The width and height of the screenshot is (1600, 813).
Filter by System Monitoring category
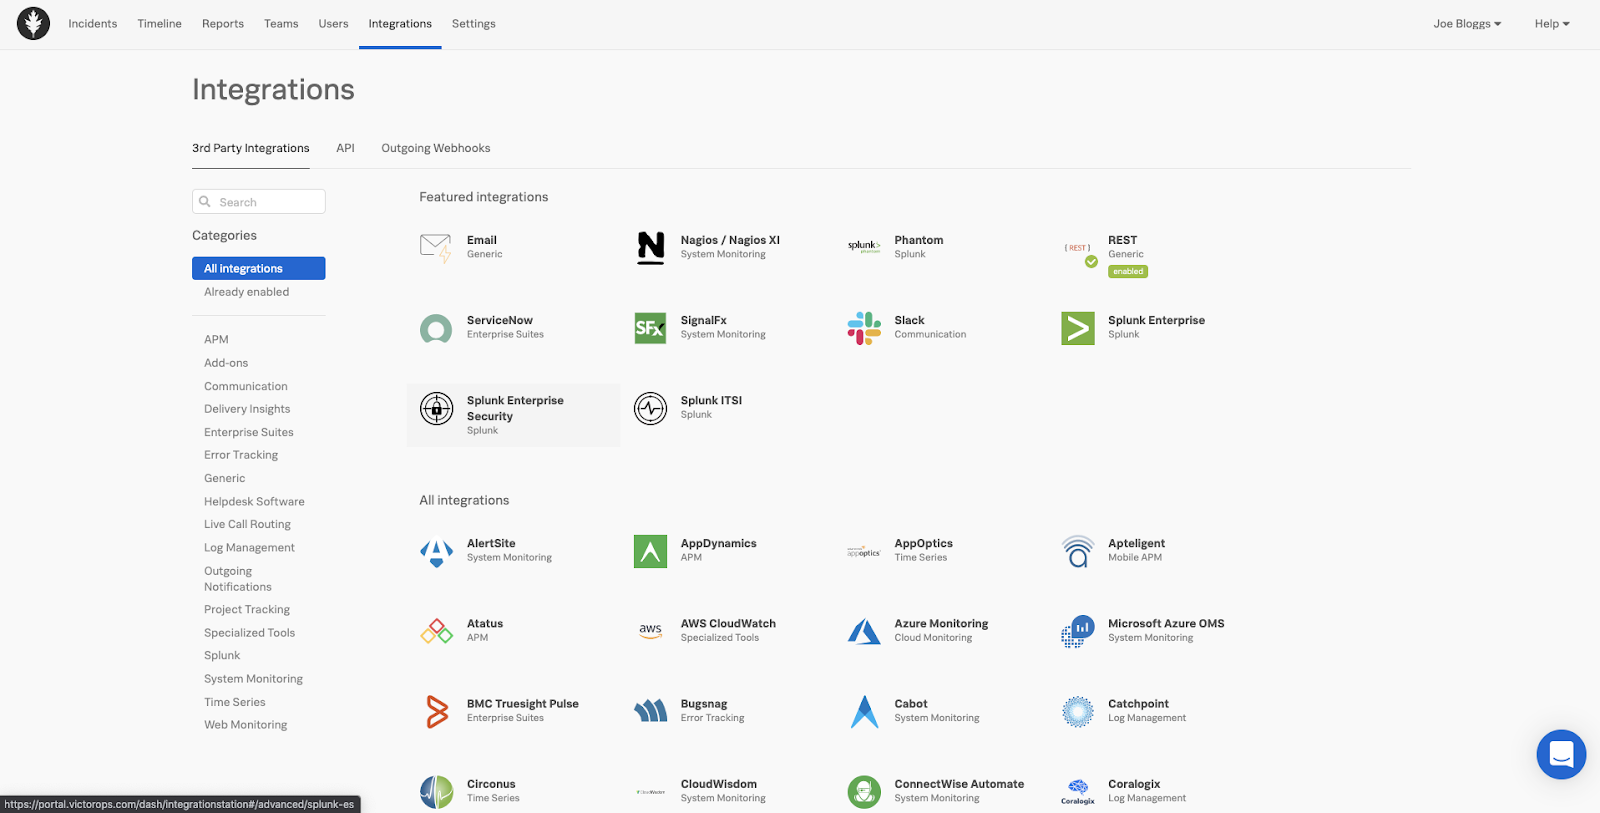click(253, 679)
